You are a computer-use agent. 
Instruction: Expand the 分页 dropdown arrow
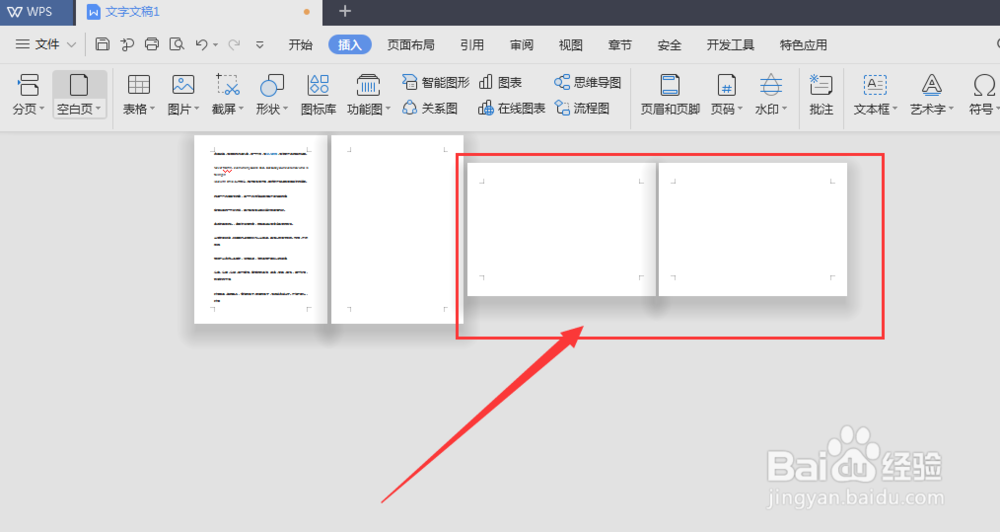(42, 108)
